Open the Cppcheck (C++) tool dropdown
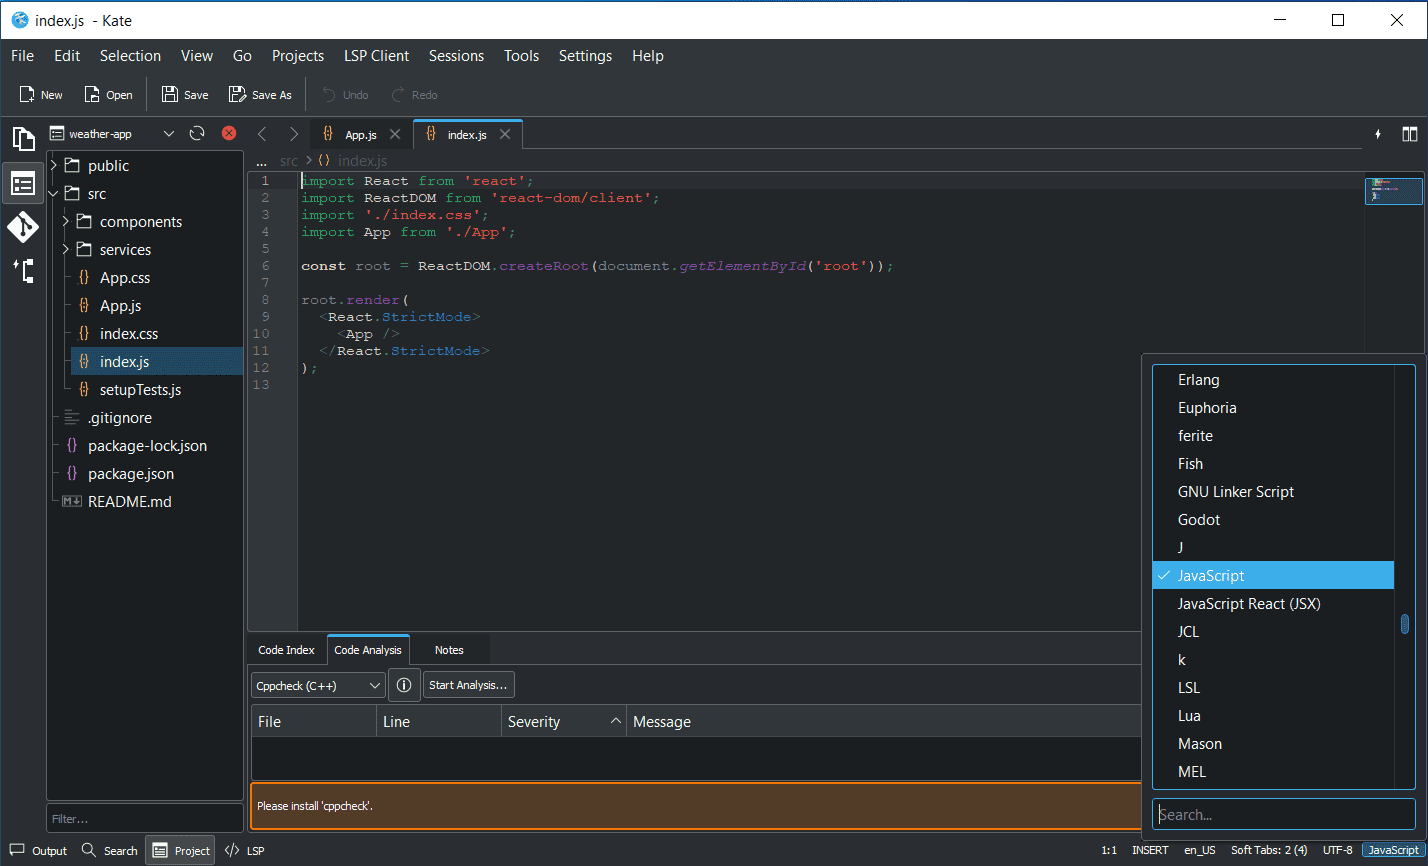The height and width of the screenshot is (866, 1428). 318,685
